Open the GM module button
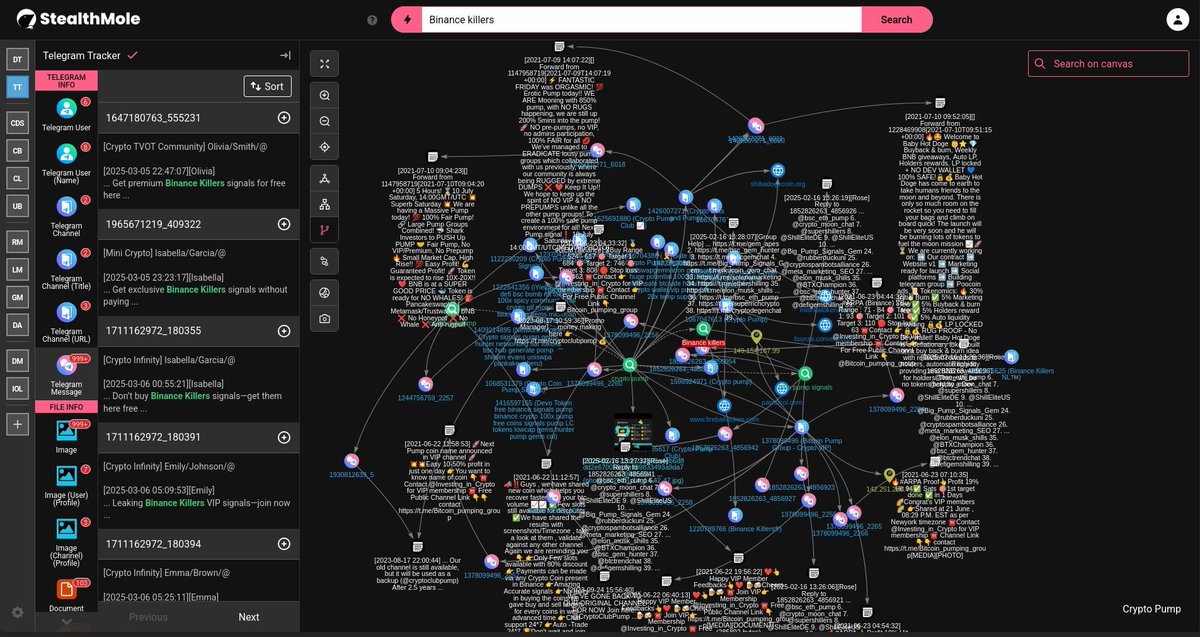Image resolution: width=1200 pixels, height=637 pixels. (x=17, y=296)
